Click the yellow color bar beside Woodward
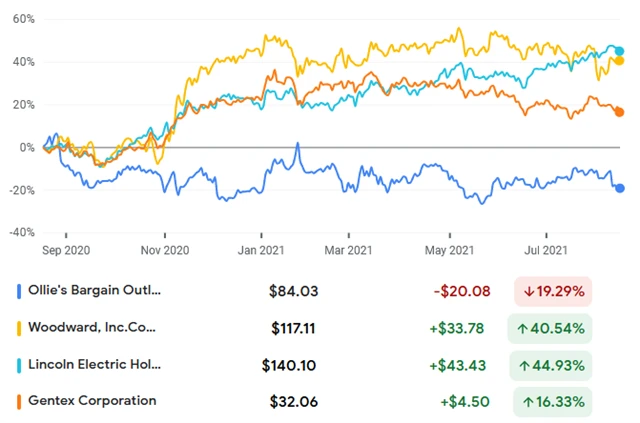Viewport: 640px width, 423px height. click(x=19, y=328)
